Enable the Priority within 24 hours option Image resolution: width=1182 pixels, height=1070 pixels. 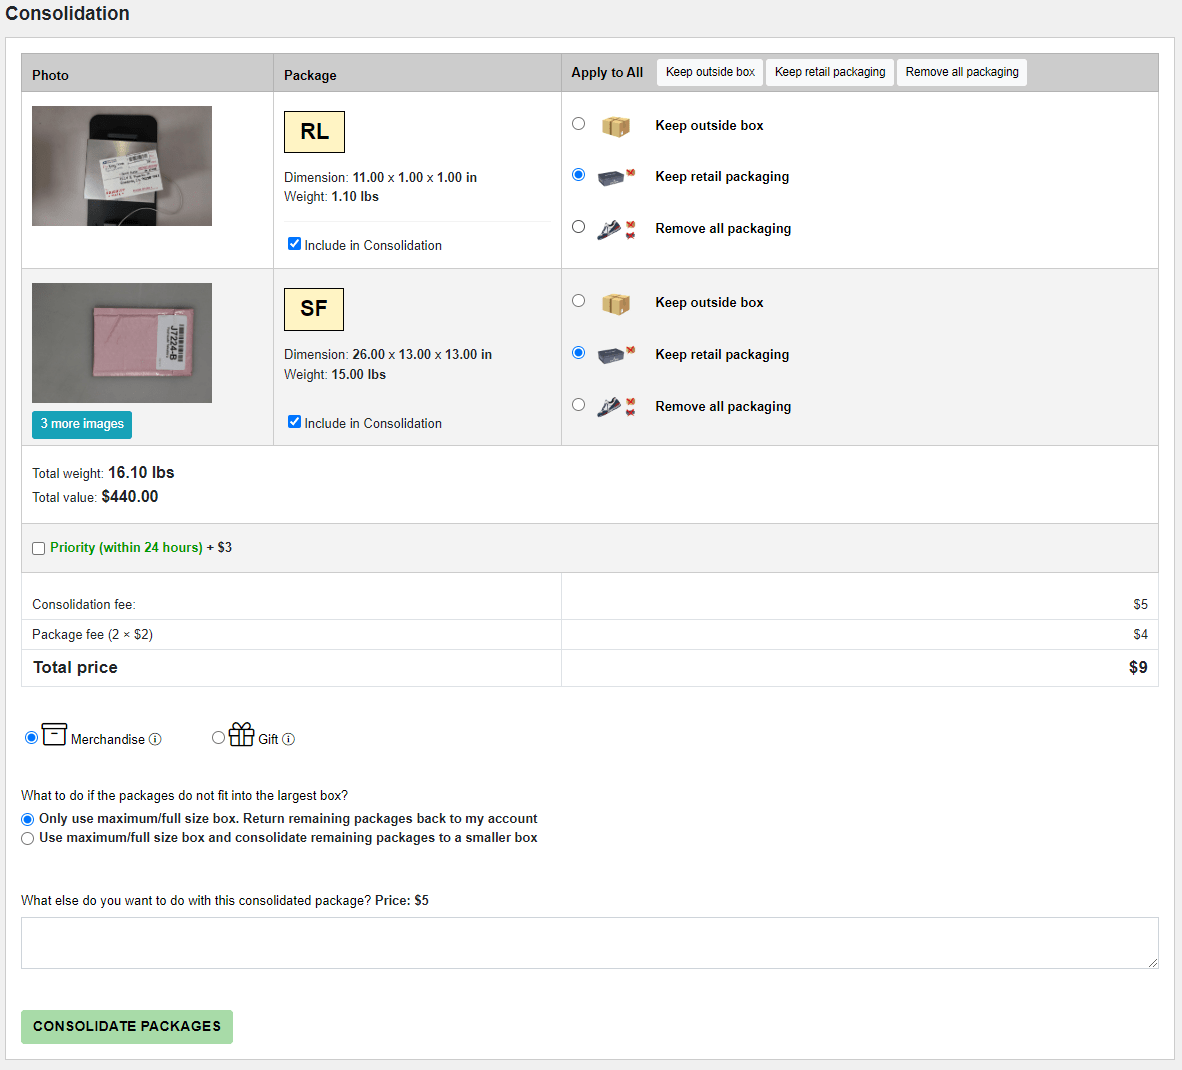[38, 548]
